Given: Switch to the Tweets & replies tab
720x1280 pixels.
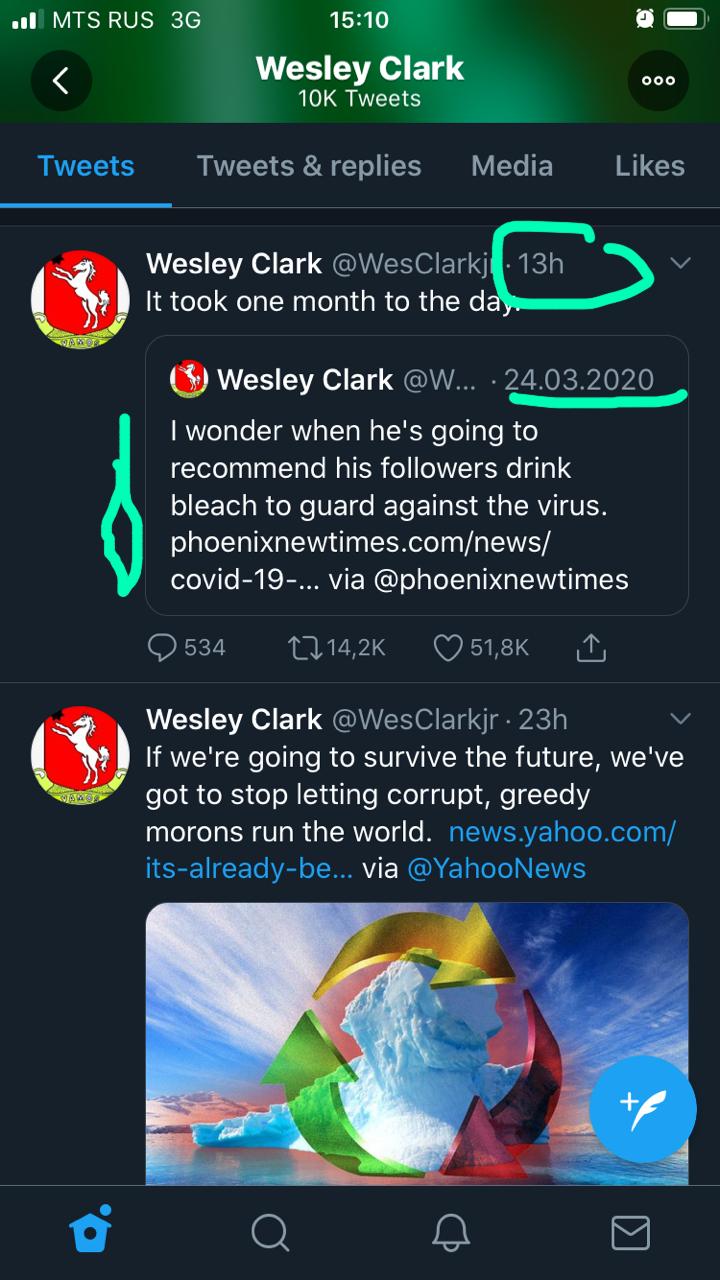Looking at the screenshot, I should click(x=309, y=166).
